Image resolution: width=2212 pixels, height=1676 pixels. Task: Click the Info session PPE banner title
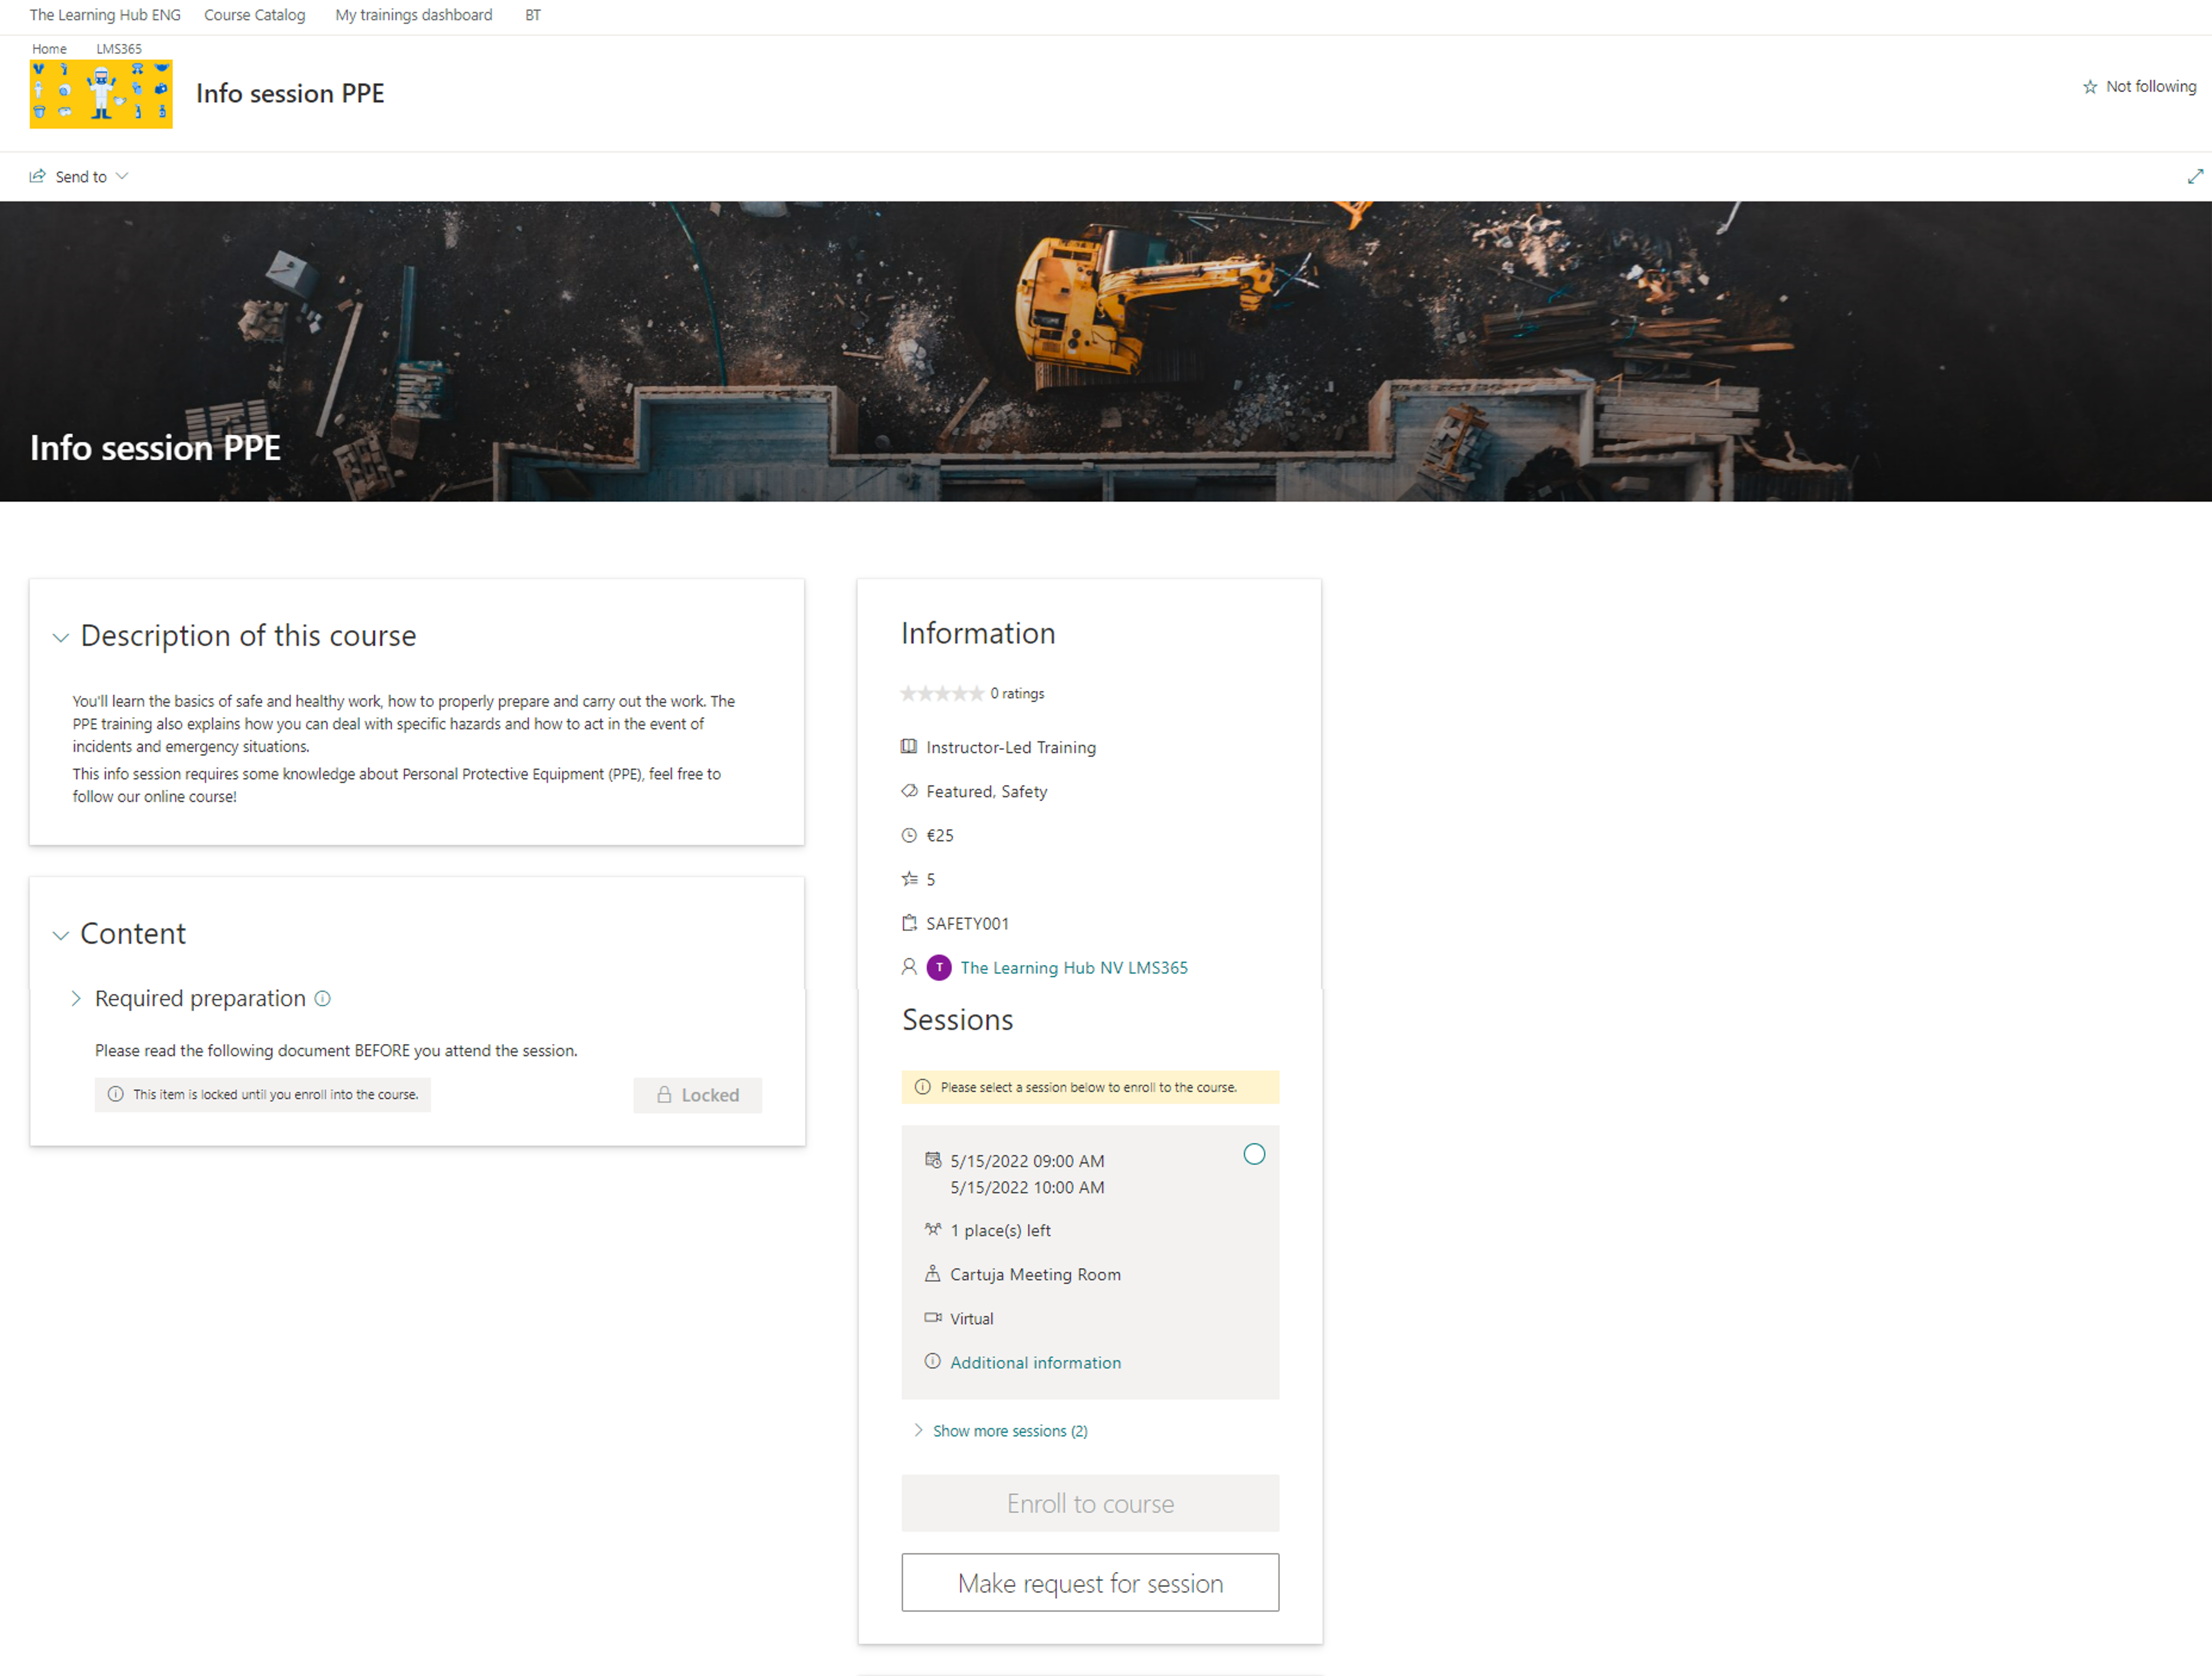pos(155,447)
